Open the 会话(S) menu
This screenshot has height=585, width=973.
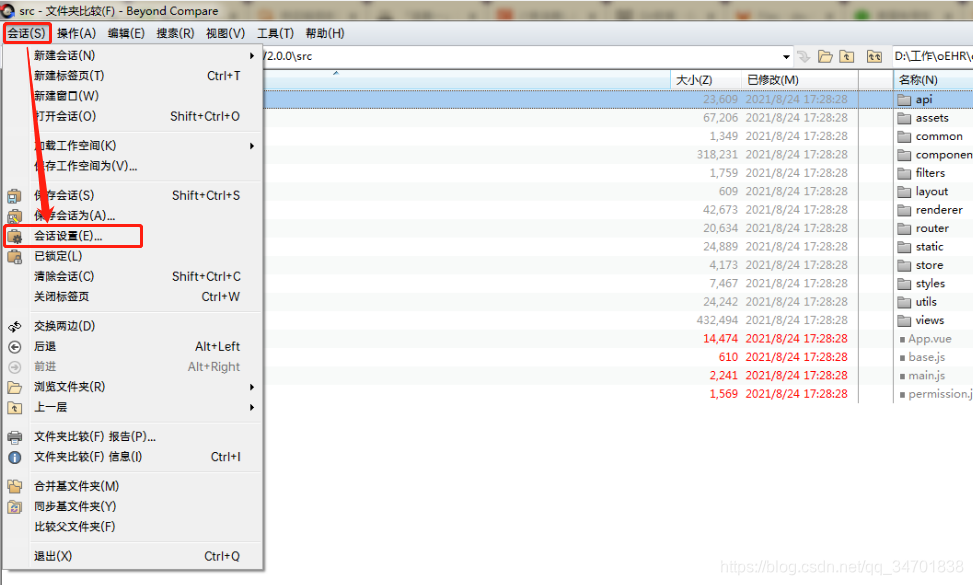pyautogui.click(x=27, y=33)
